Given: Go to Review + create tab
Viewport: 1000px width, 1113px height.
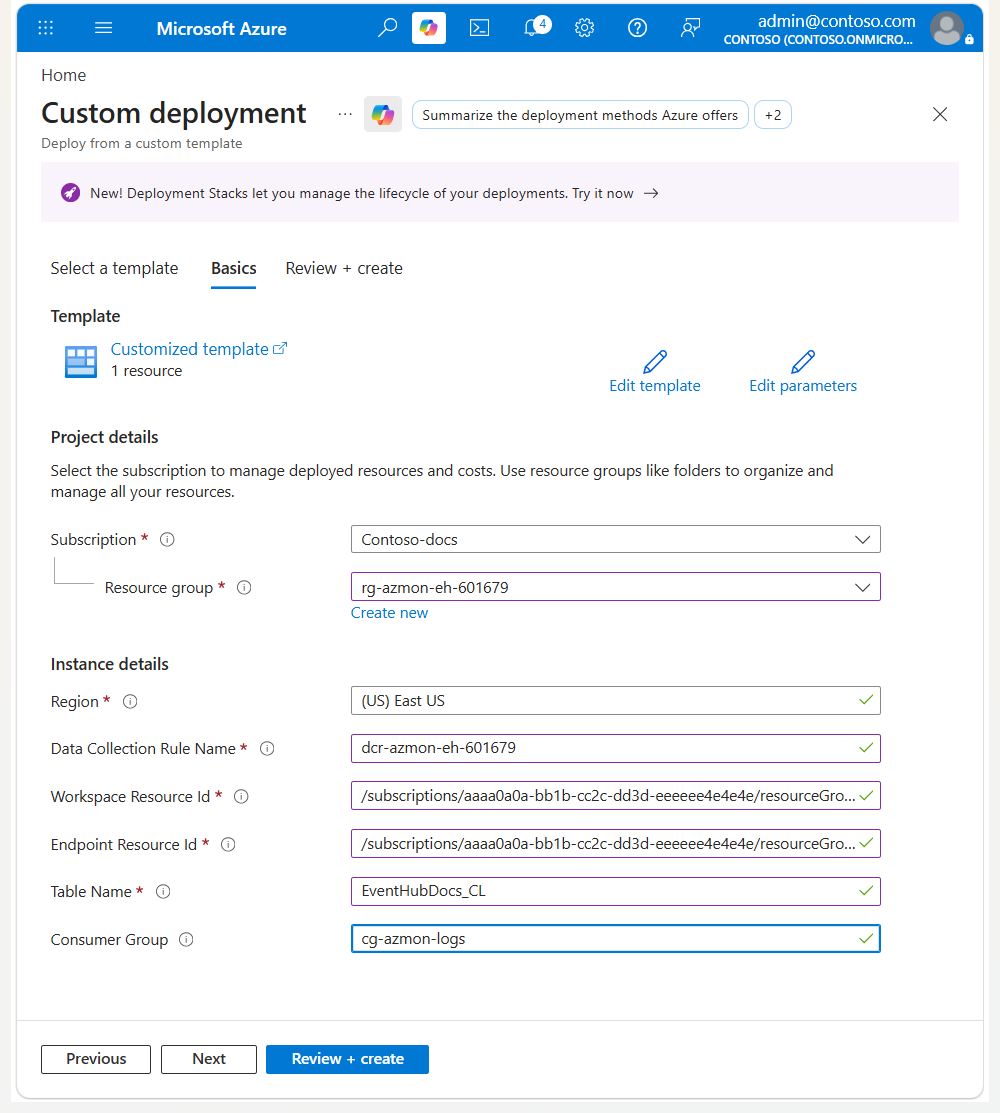Looking at the screenshot, I should point(344,268).
